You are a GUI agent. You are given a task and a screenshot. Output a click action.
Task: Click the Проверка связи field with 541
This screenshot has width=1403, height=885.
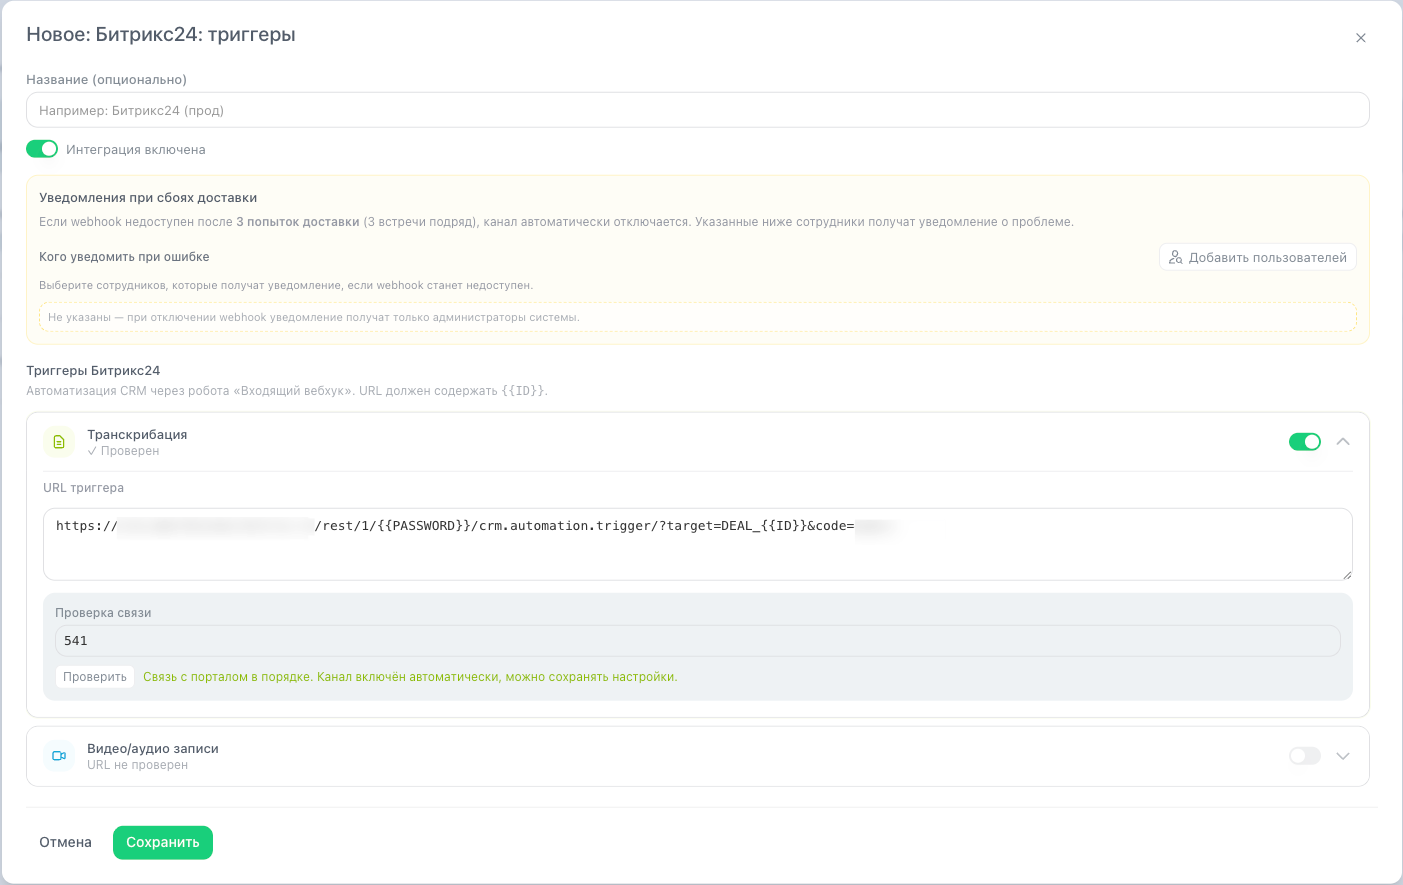click(698, 641)
